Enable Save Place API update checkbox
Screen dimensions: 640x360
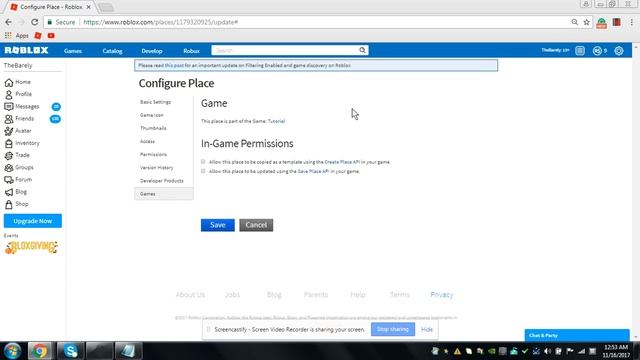pyautogui.click(x=203, y=171)
